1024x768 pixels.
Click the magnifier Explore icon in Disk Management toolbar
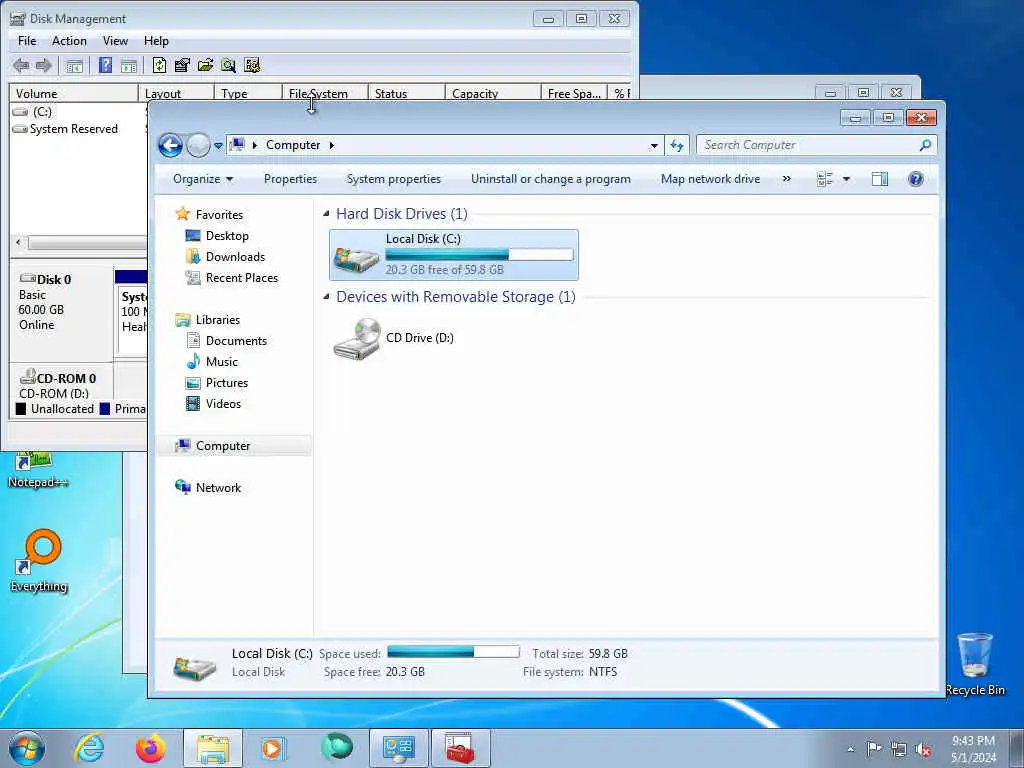(x=228, y=65)
